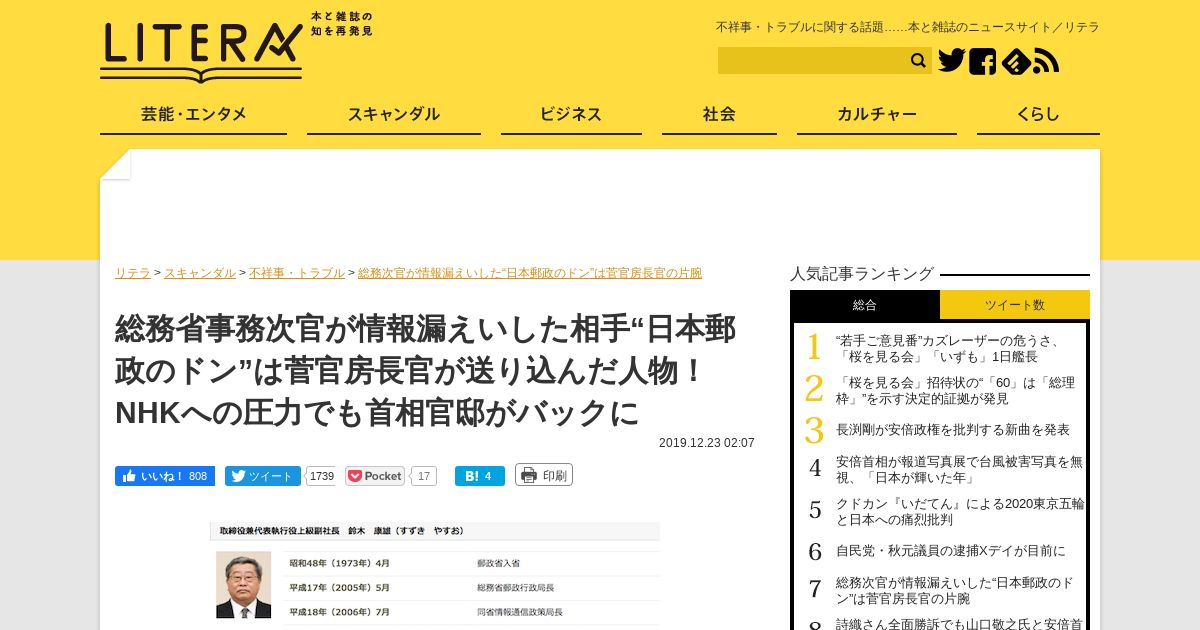This screenshot has height=630, width=1200.
Task: Open LITERA Twitter page icon
Action: [x=951, y=61]
